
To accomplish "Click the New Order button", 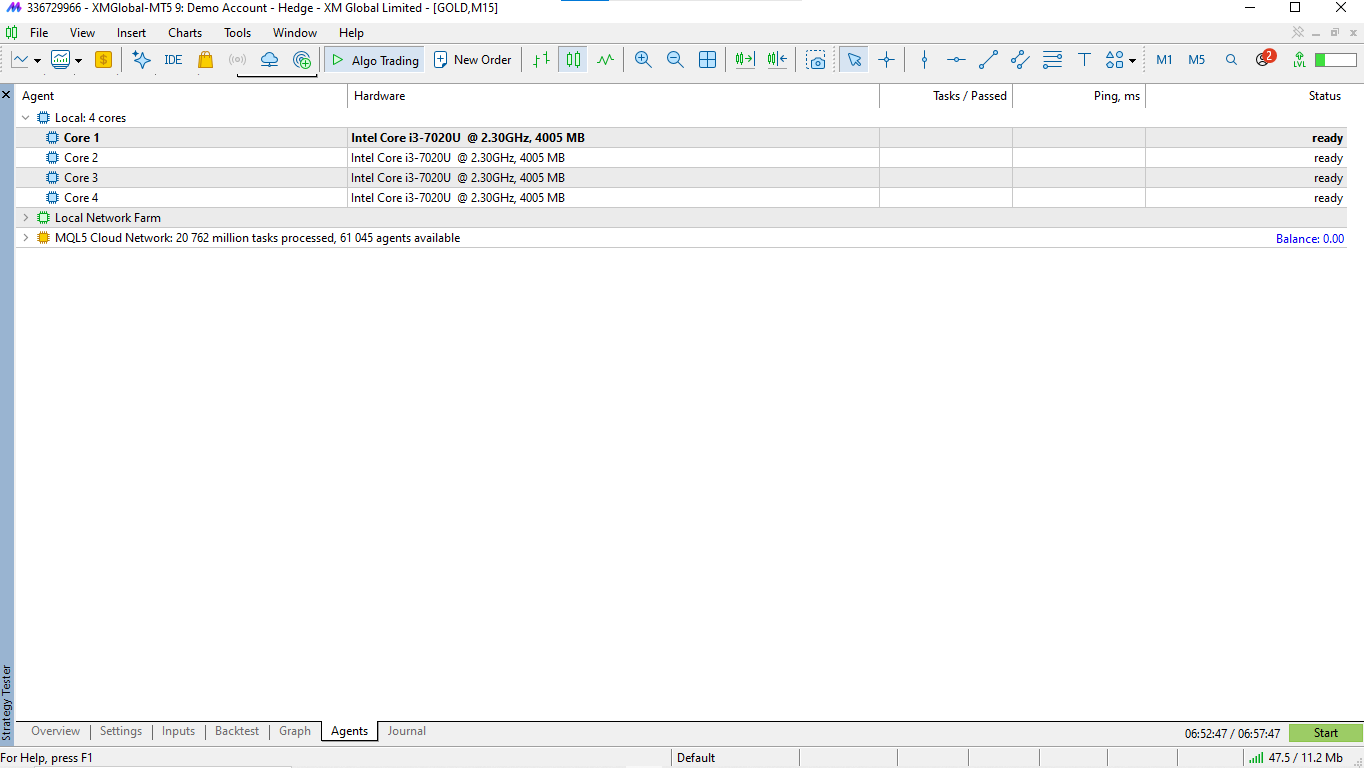I will 472,60.
